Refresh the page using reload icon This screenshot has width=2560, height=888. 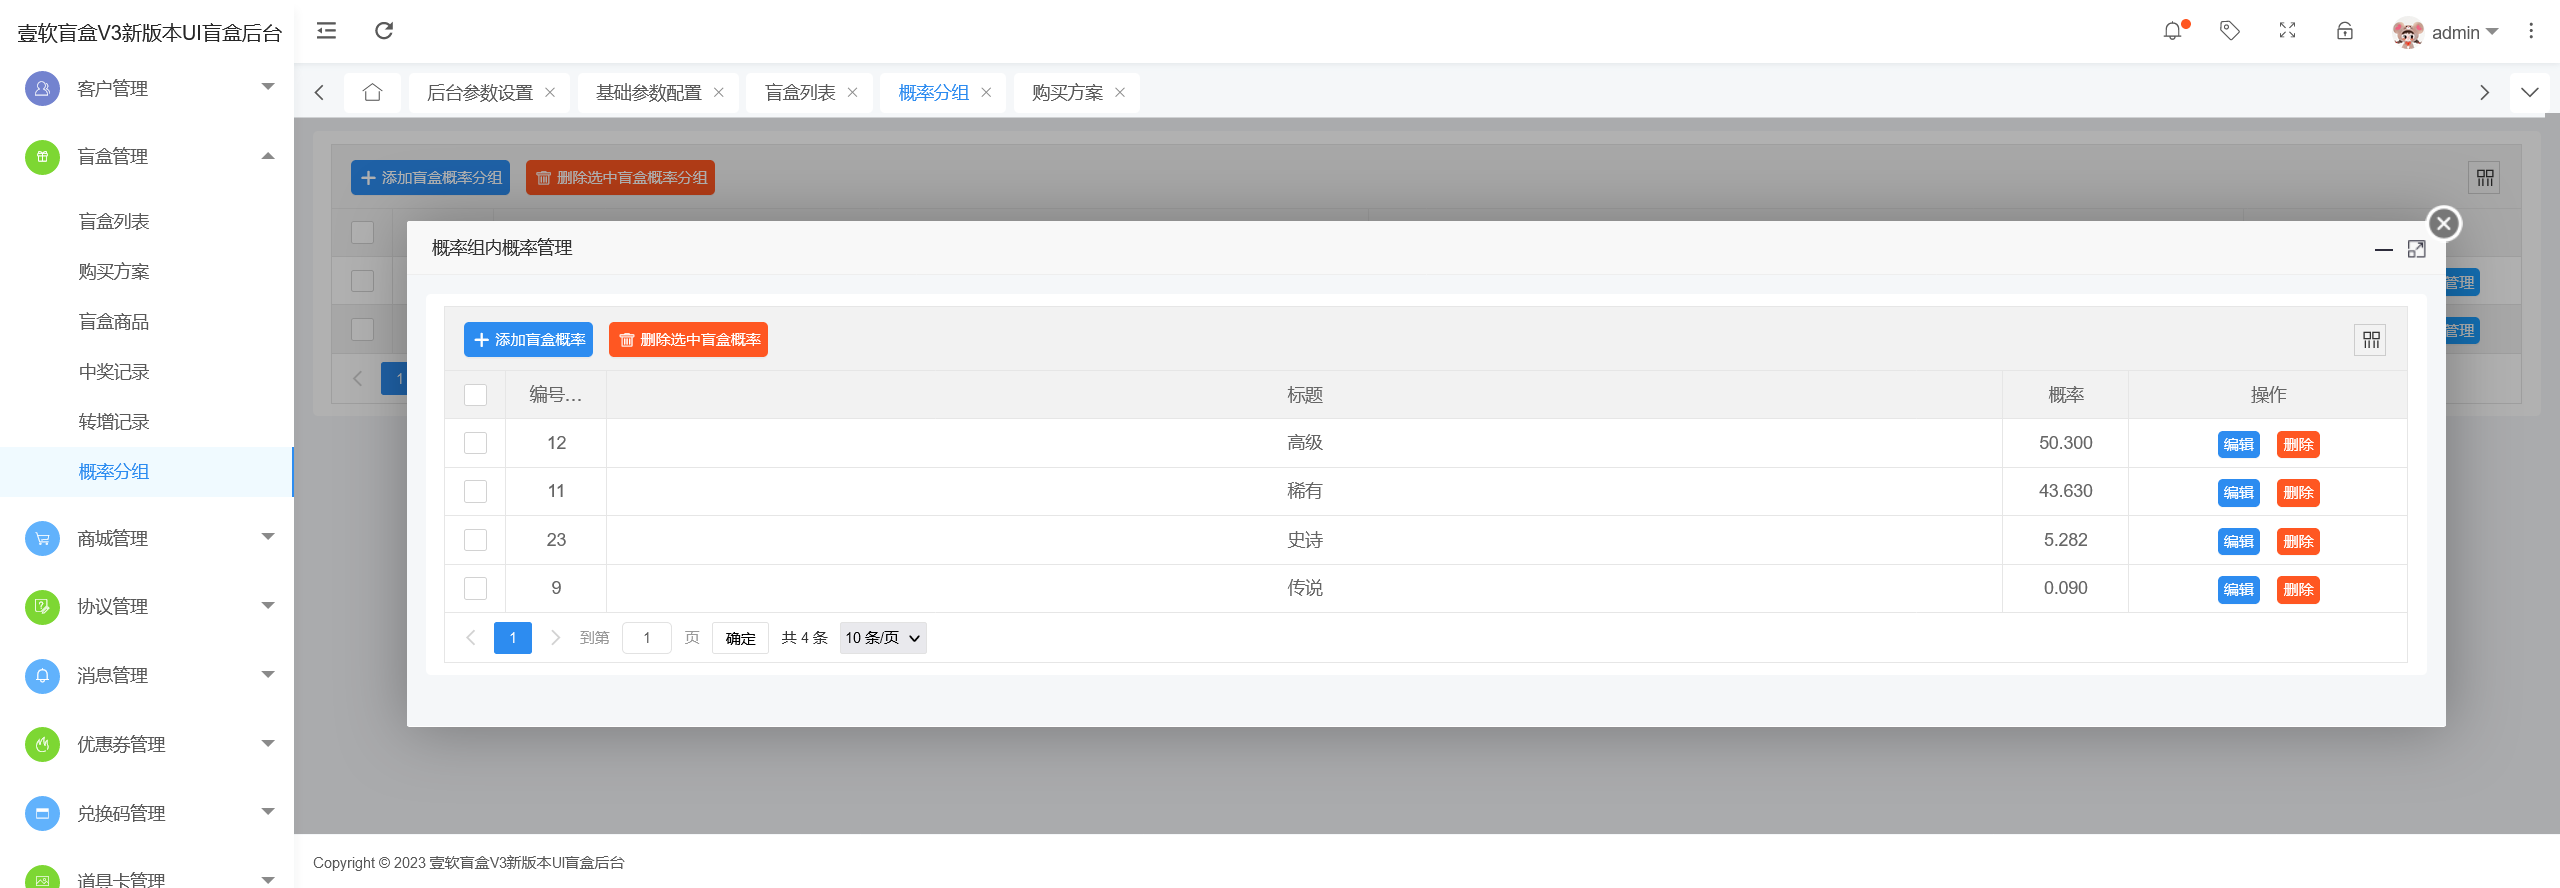point(384,31)
